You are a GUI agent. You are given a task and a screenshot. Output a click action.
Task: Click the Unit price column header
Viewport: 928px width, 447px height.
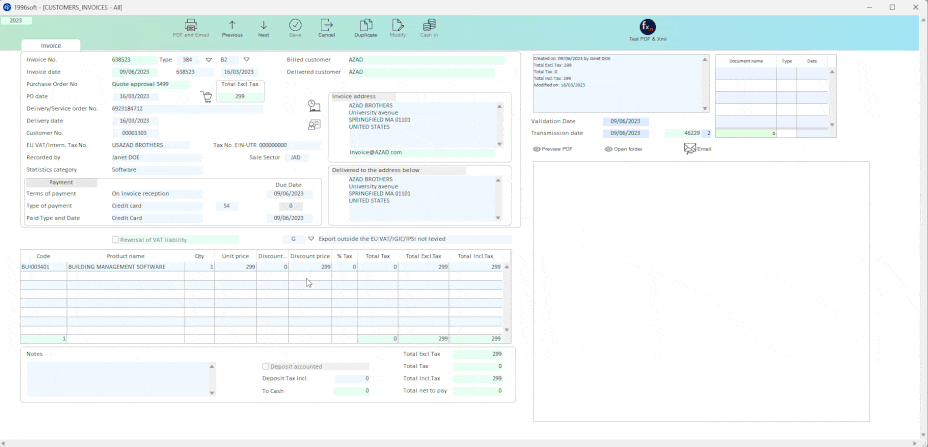[x=235, y=256]
